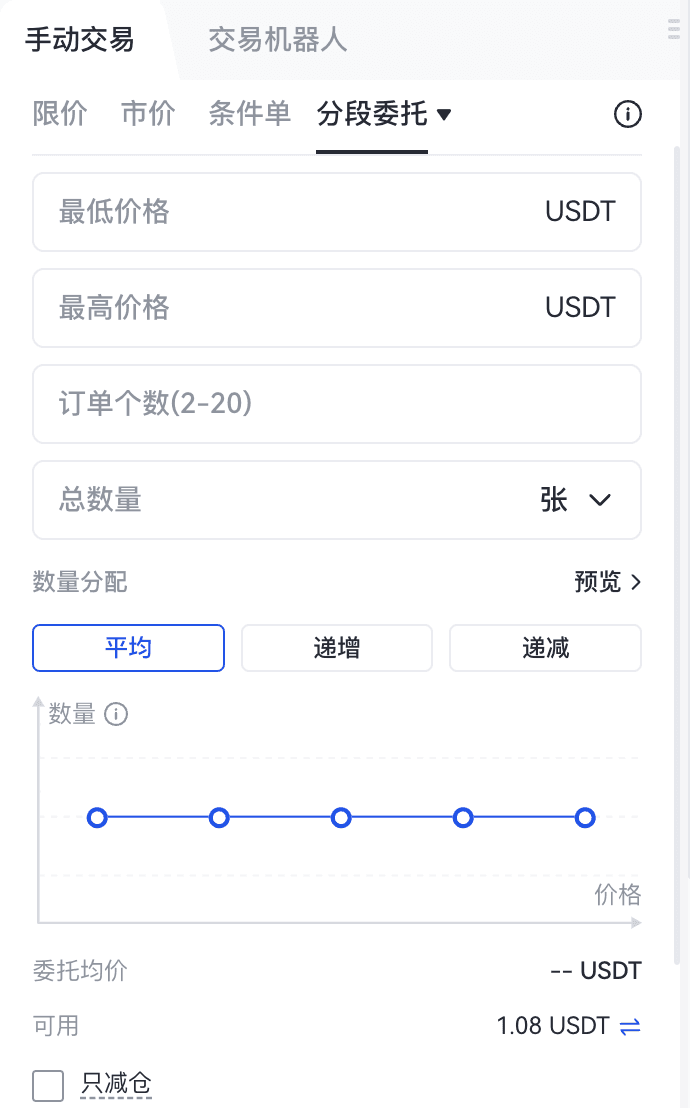The height and width of the screenshot is (1108, 690).
Task: Select 递减 quantity distribution
Action: click(545, 648)
